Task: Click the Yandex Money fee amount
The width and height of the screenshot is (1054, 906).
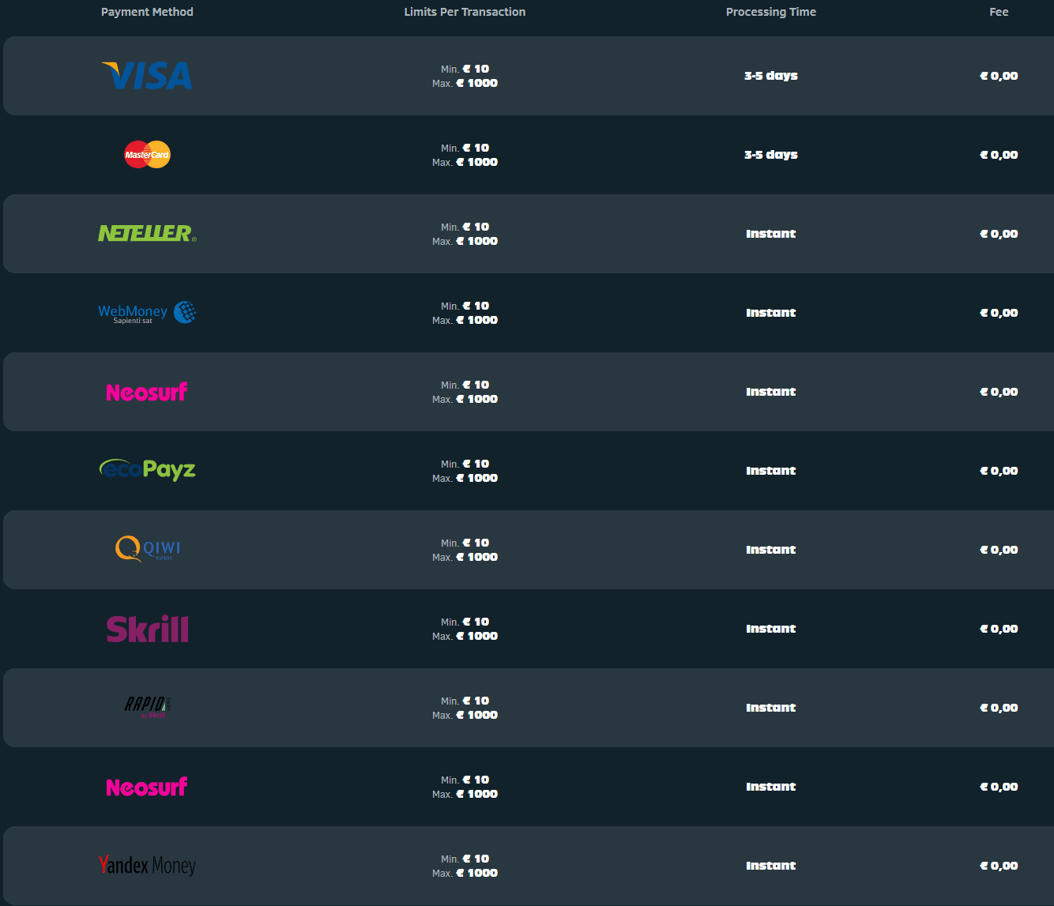Action: point(999,866)
